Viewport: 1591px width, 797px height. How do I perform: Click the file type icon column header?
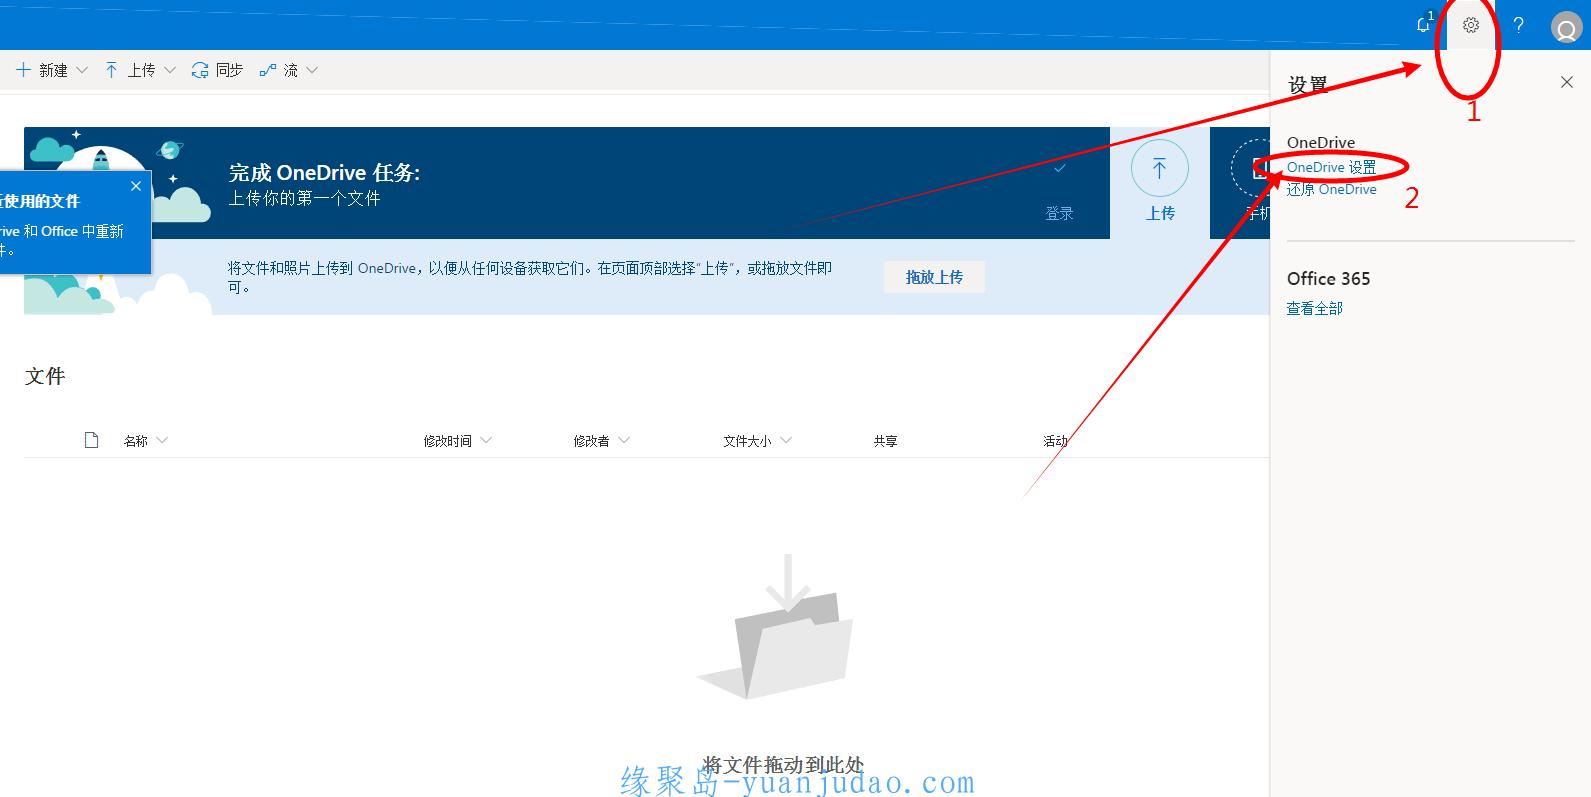[x=92, y=440]
